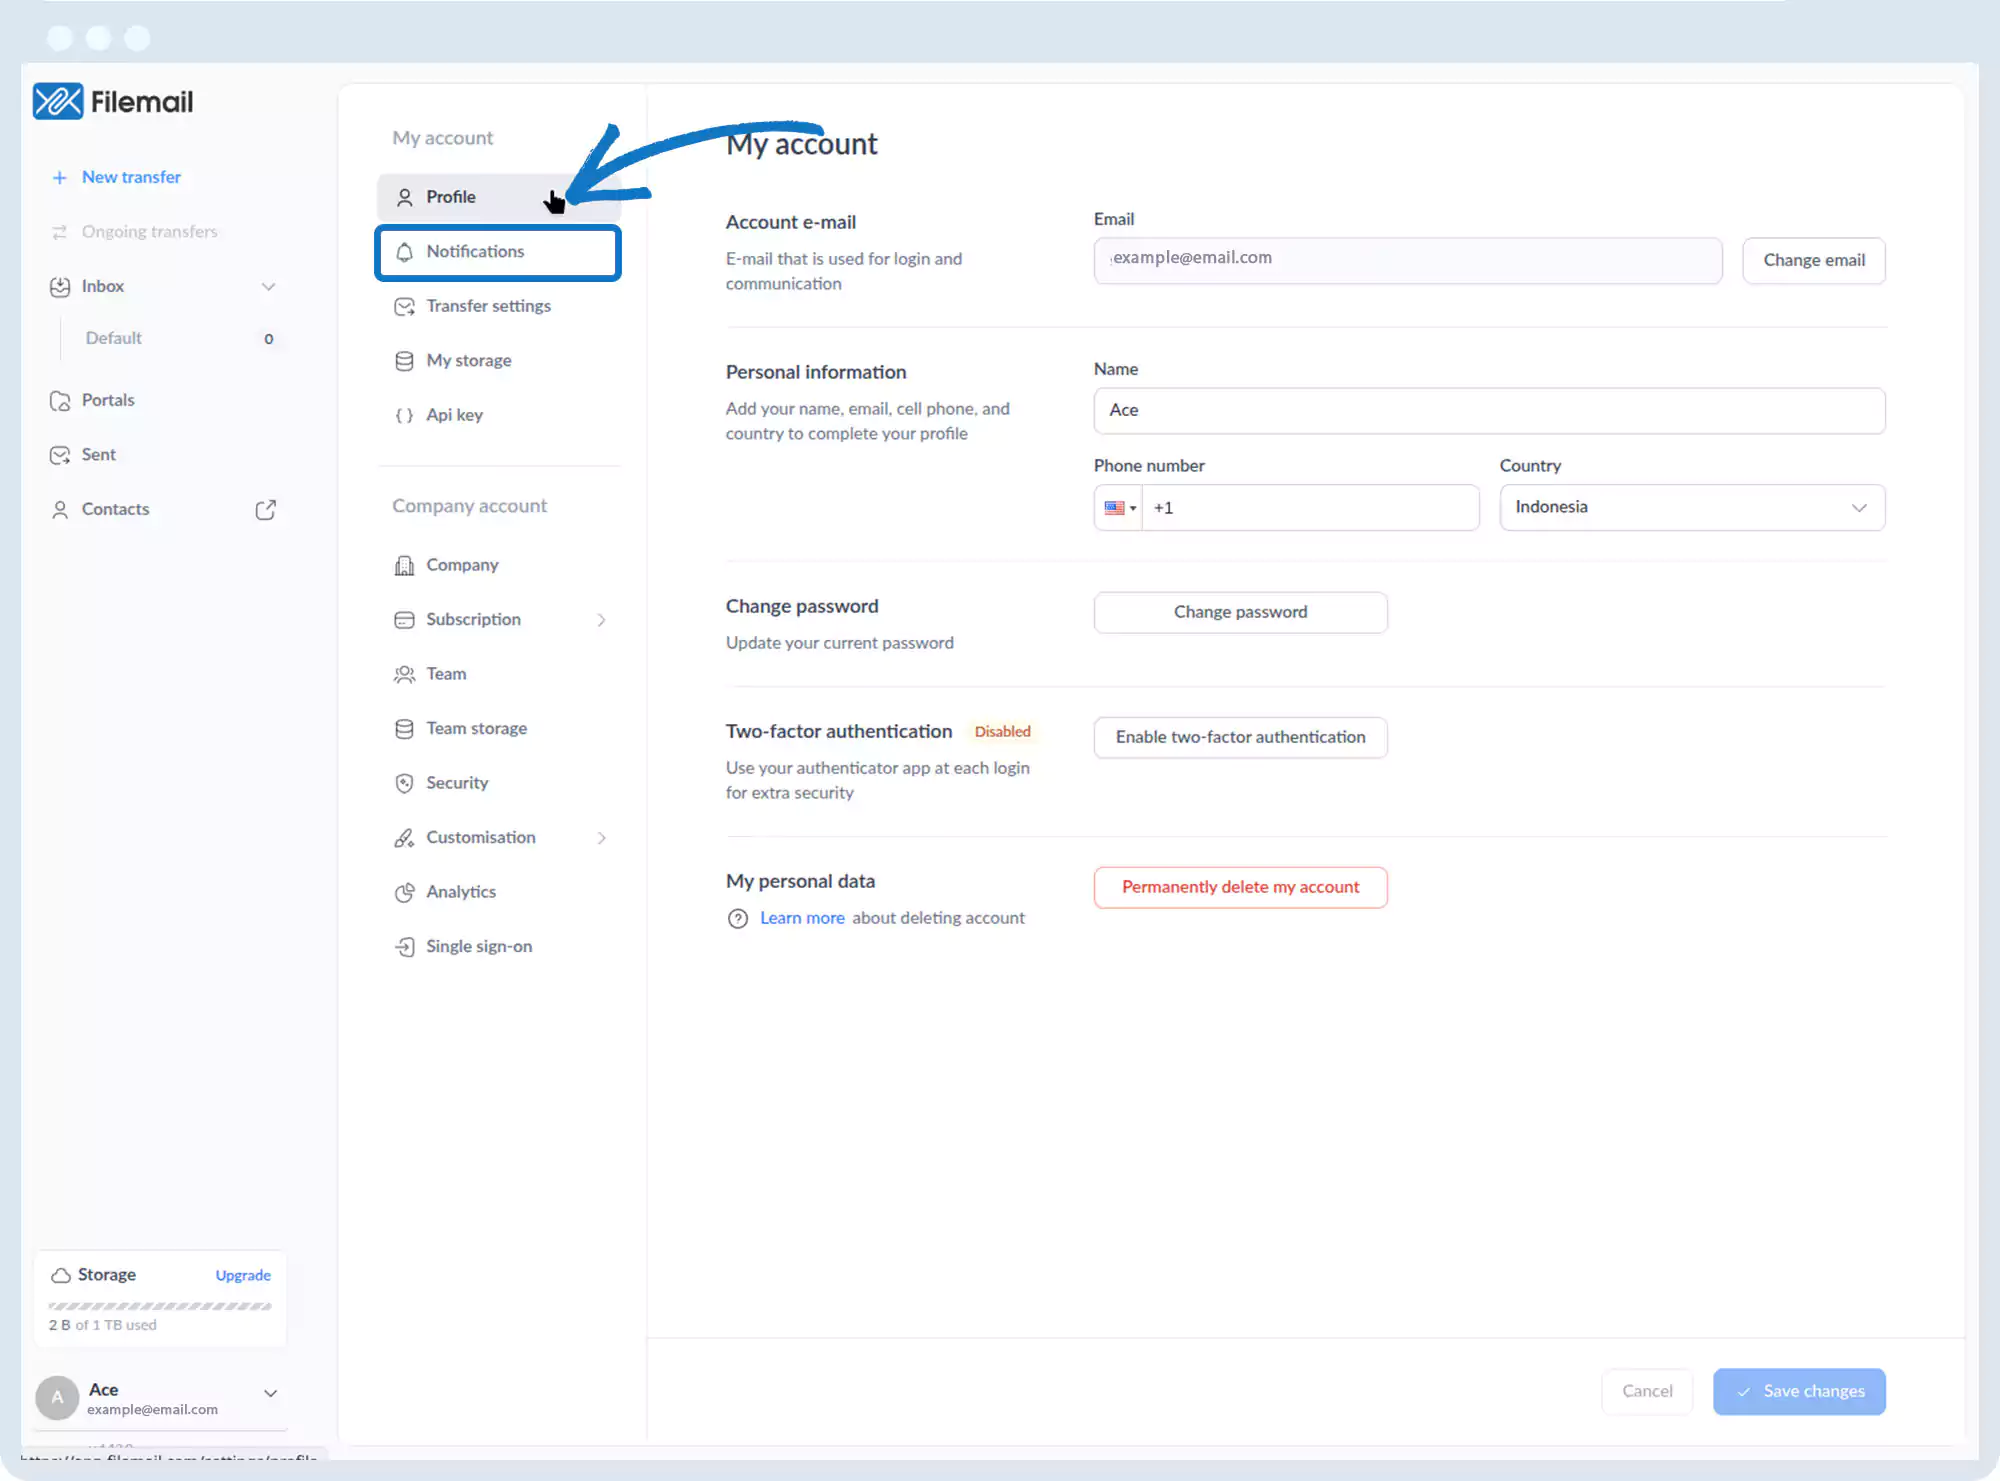Viewport: 2000px width, 1481px height.
Task: Click Enable two-factor authentication button
Action: pos(1240,738)
